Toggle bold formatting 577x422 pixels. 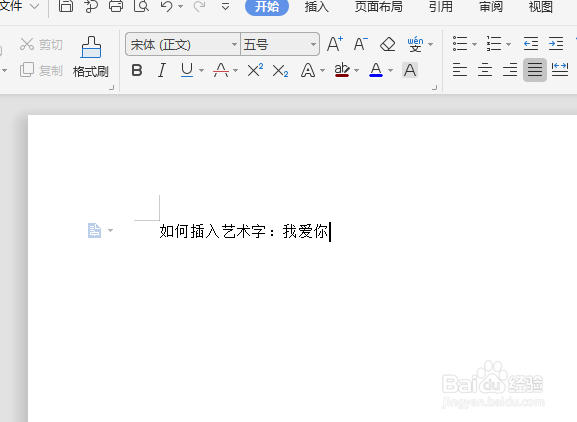(137, 70)
